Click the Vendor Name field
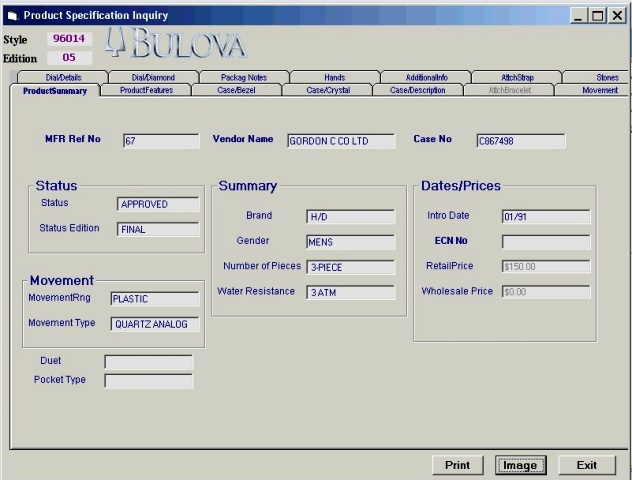The height and width of the screenshot is (480, 632). pyautogui.click(x=341, y=141)
